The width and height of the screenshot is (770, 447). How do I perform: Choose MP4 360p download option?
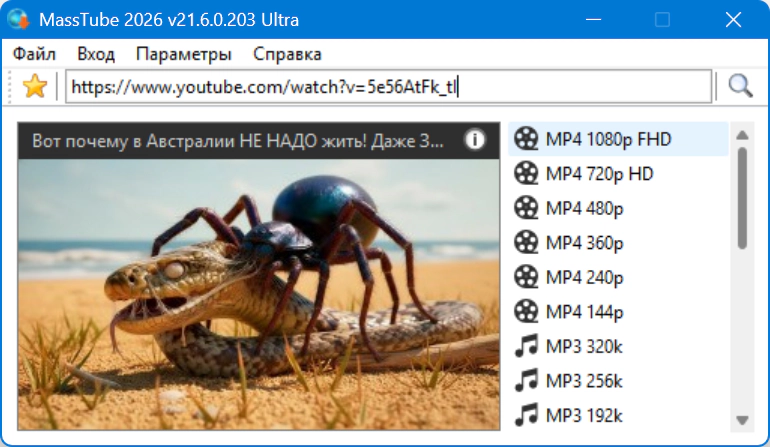[x=584, y=243]
